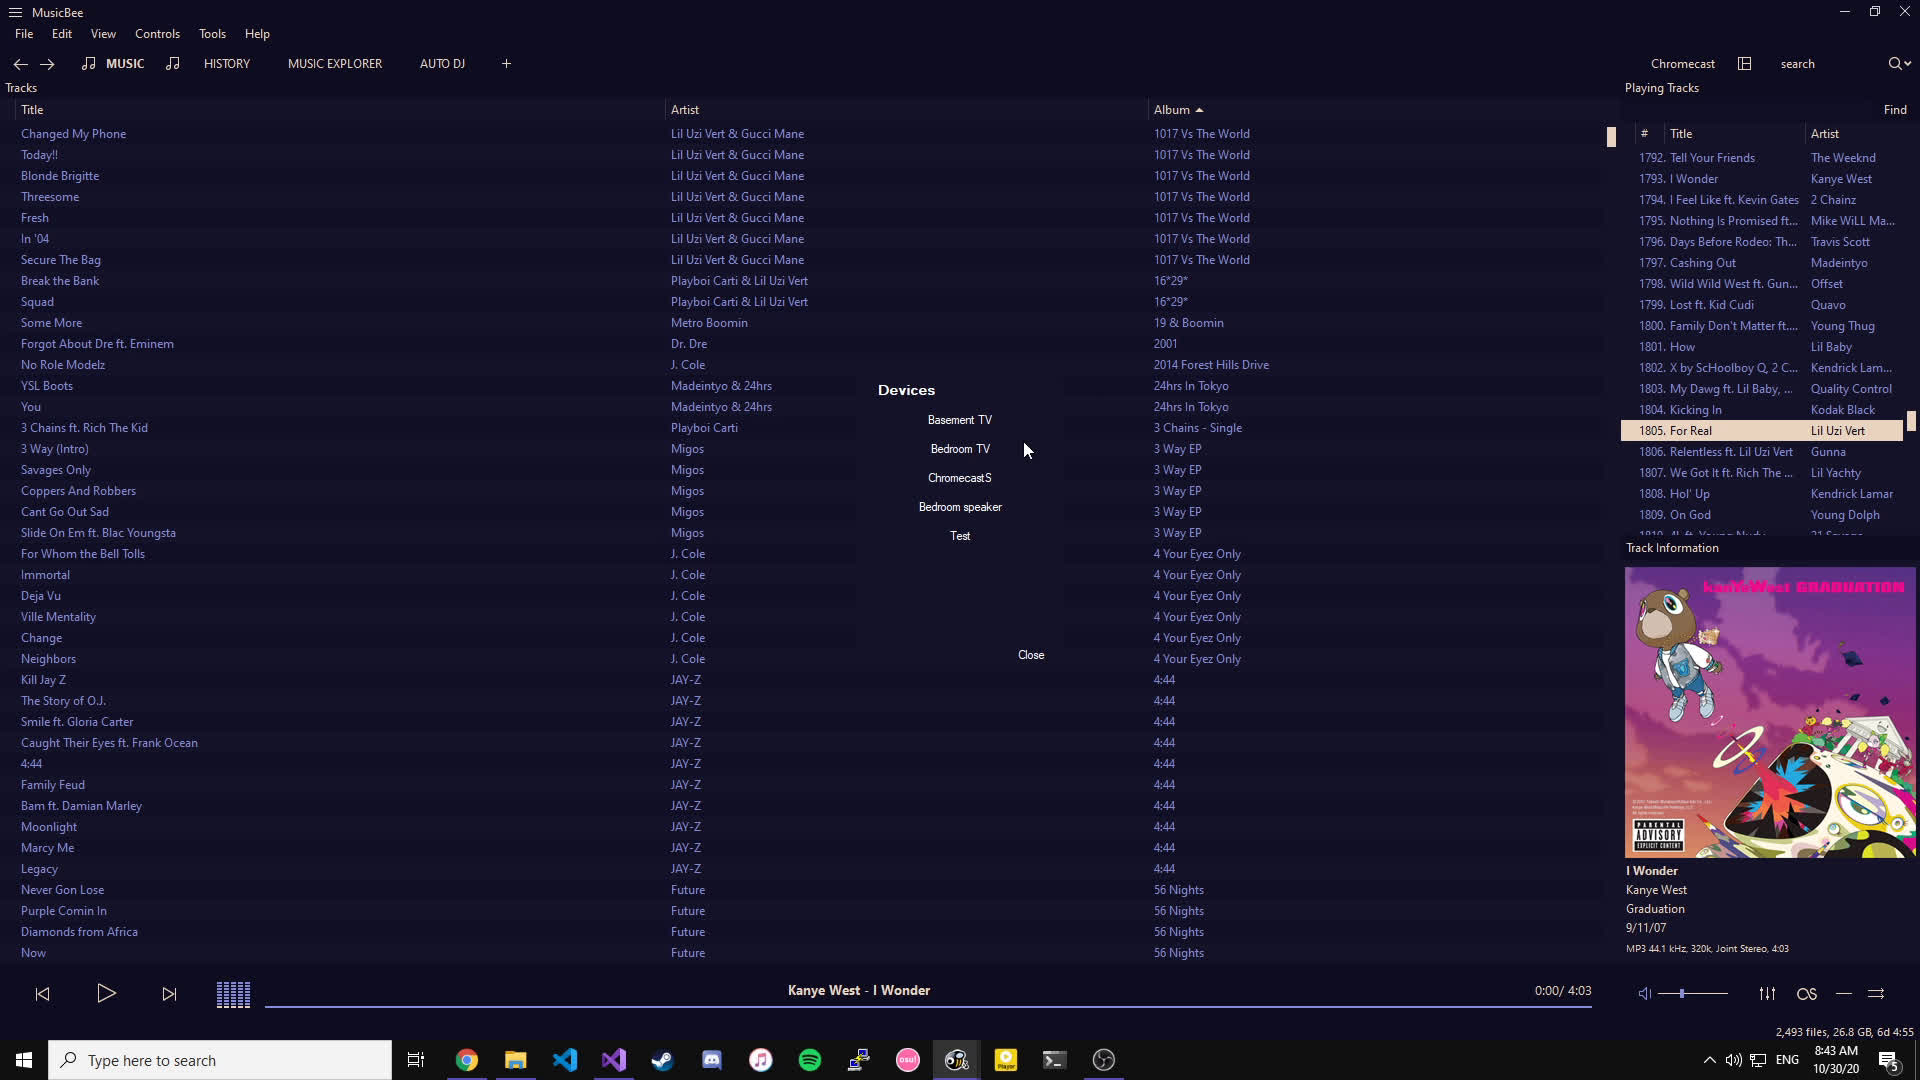This screenshot has width=1920, height=1080.
Task: Add a new tab with plus icon
Action: coord(506,64)
